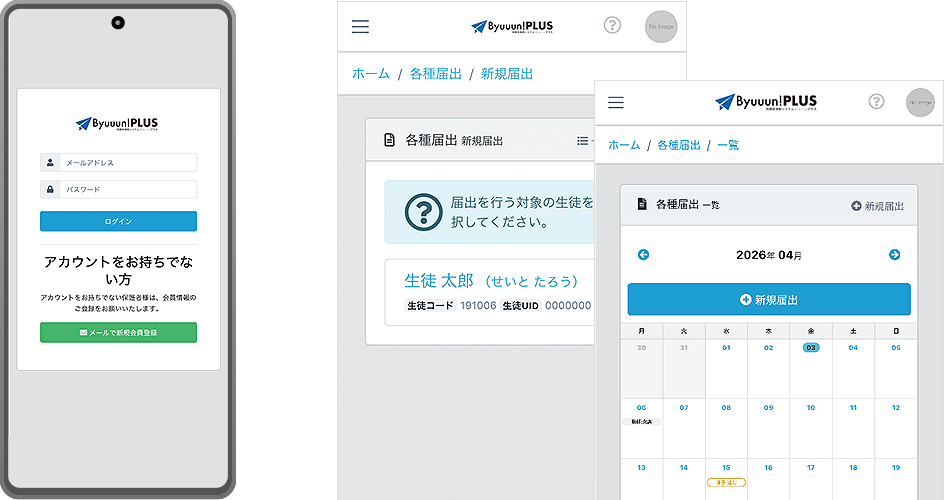
Task: Select date 12 in the calendar
Action: [x=896, y=408]
